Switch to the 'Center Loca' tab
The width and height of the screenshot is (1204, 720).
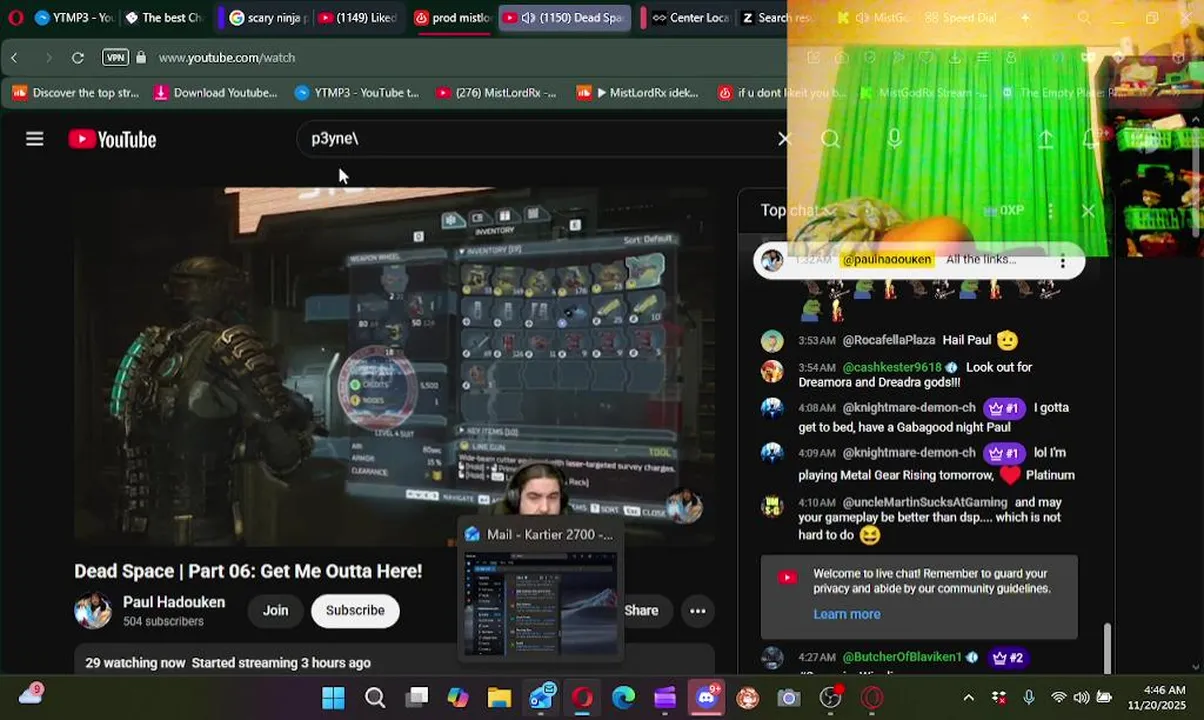pyautogui.click(x=688, y=18)
